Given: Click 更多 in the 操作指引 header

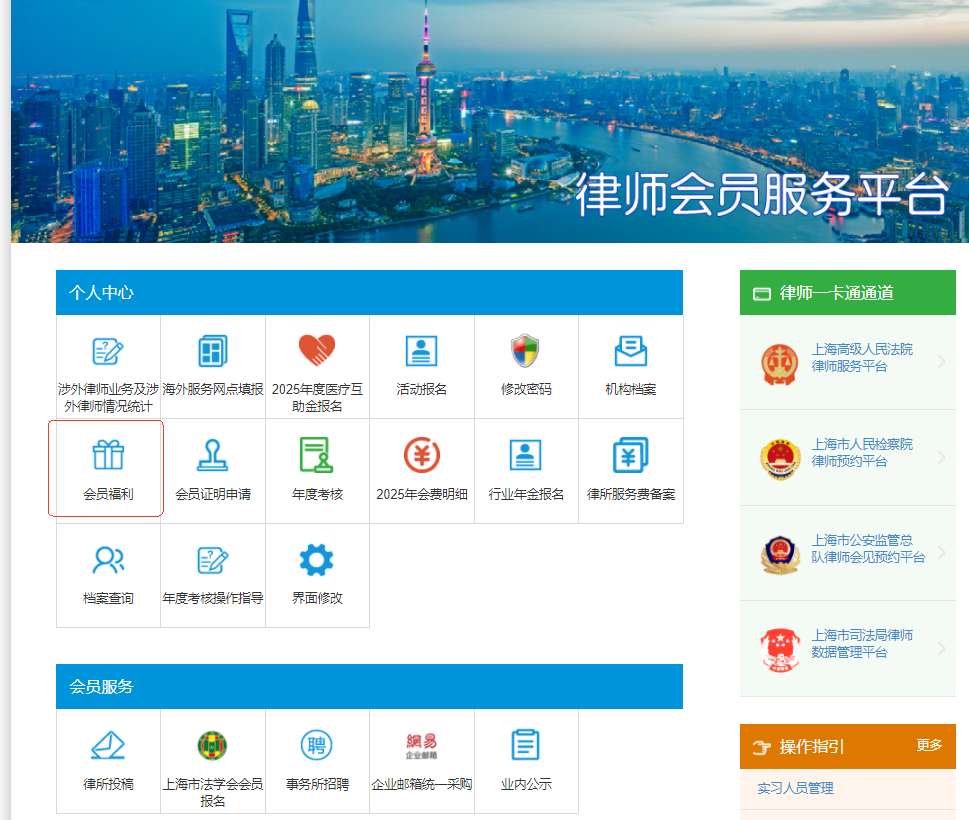Looking at the screenshot, I should point(929,745).
